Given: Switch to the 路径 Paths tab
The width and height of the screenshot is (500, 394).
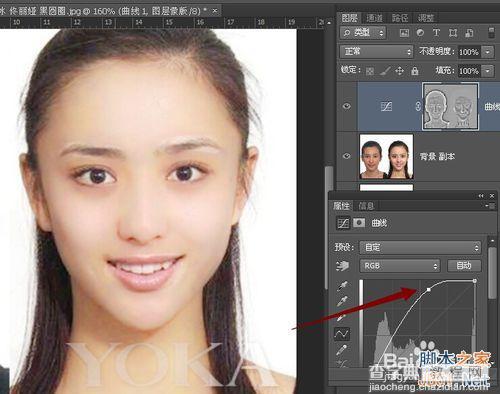Looking at the screenshot, I should 400,18.
